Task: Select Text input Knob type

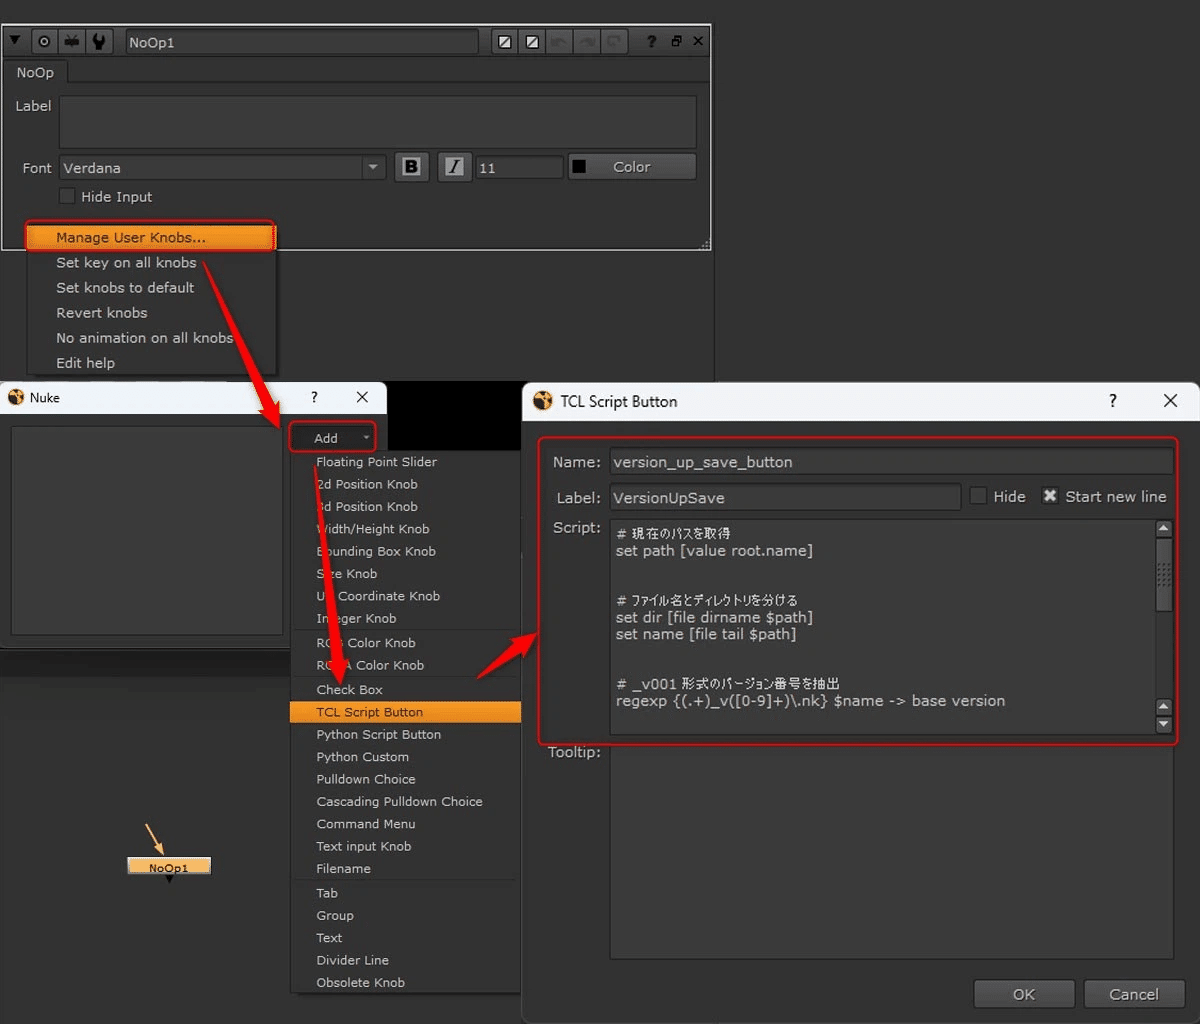Action: click(x=405, y=847)
